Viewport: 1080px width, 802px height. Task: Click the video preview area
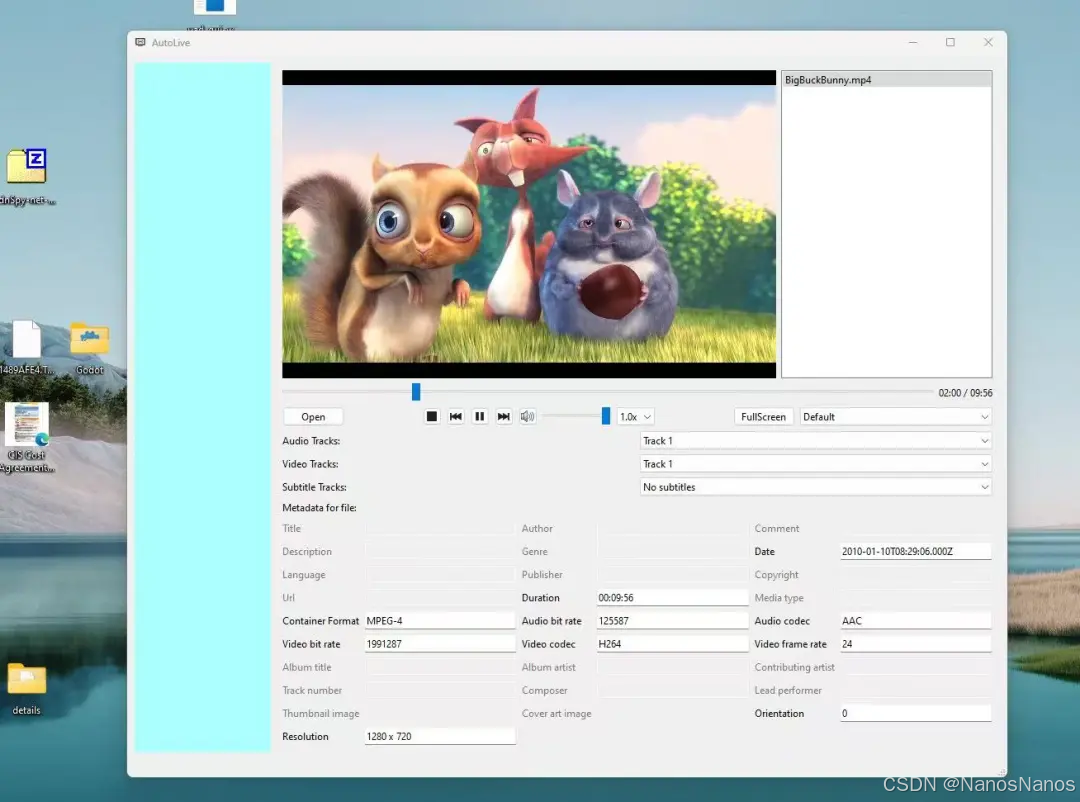529,224
